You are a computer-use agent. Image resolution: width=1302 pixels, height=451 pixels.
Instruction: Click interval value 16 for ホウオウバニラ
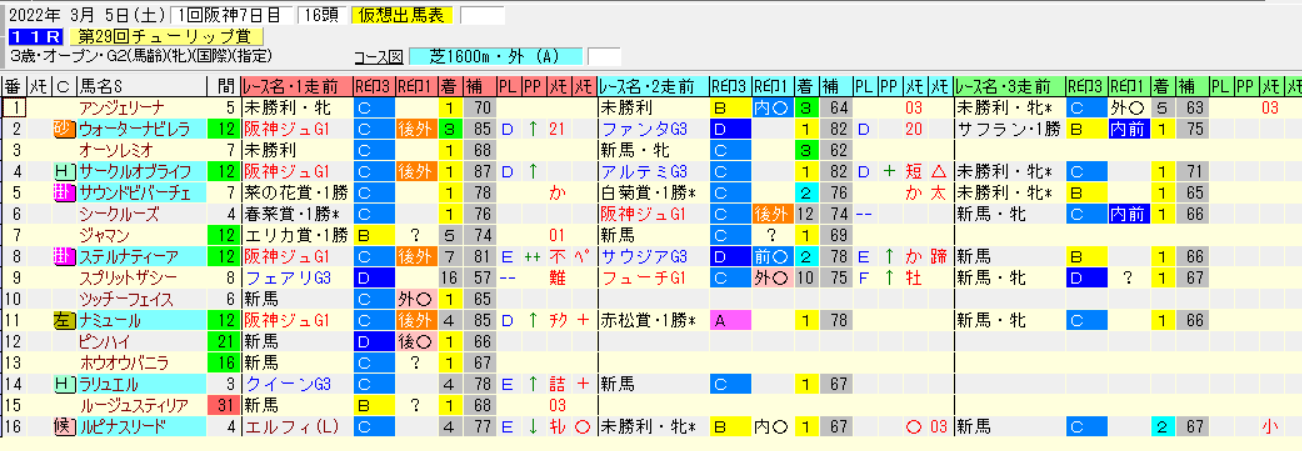[x=223, y=364]
